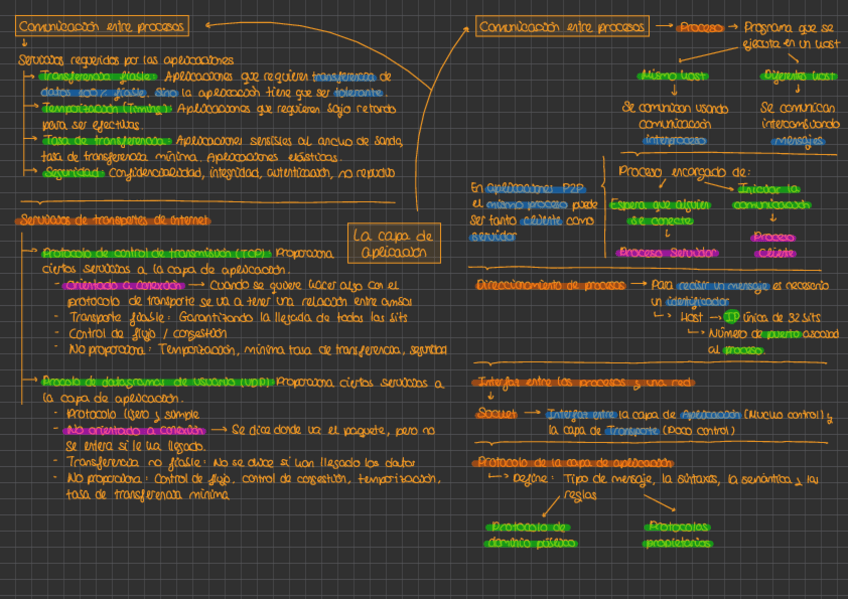The height and width of the screenshot is (599, 848).
Task: Click the green highlighted "Diferente host"
Action: pos(799,76)
